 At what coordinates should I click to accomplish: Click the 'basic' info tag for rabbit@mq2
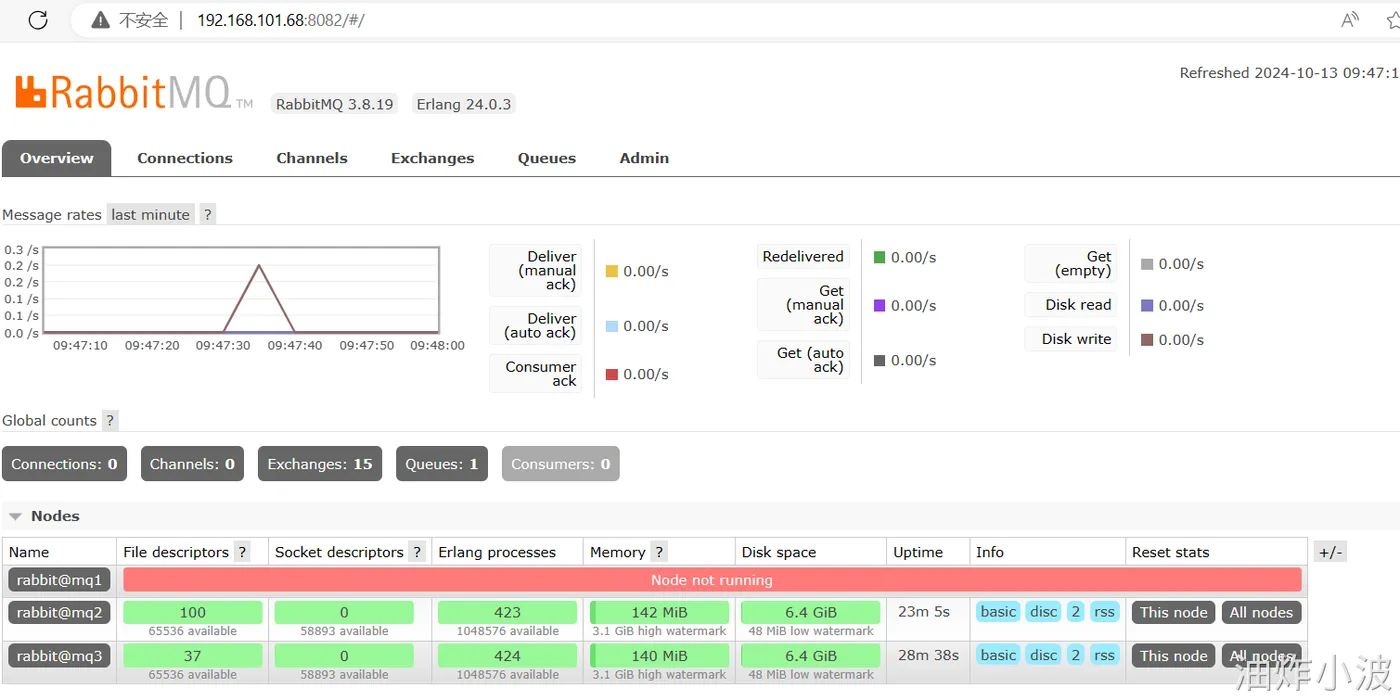point(998,612)
